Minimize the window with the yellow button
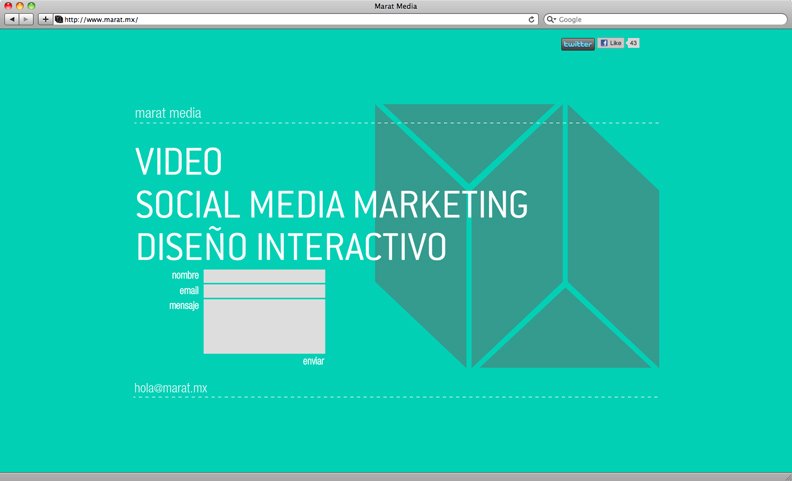792x481 pixels. 20,6
